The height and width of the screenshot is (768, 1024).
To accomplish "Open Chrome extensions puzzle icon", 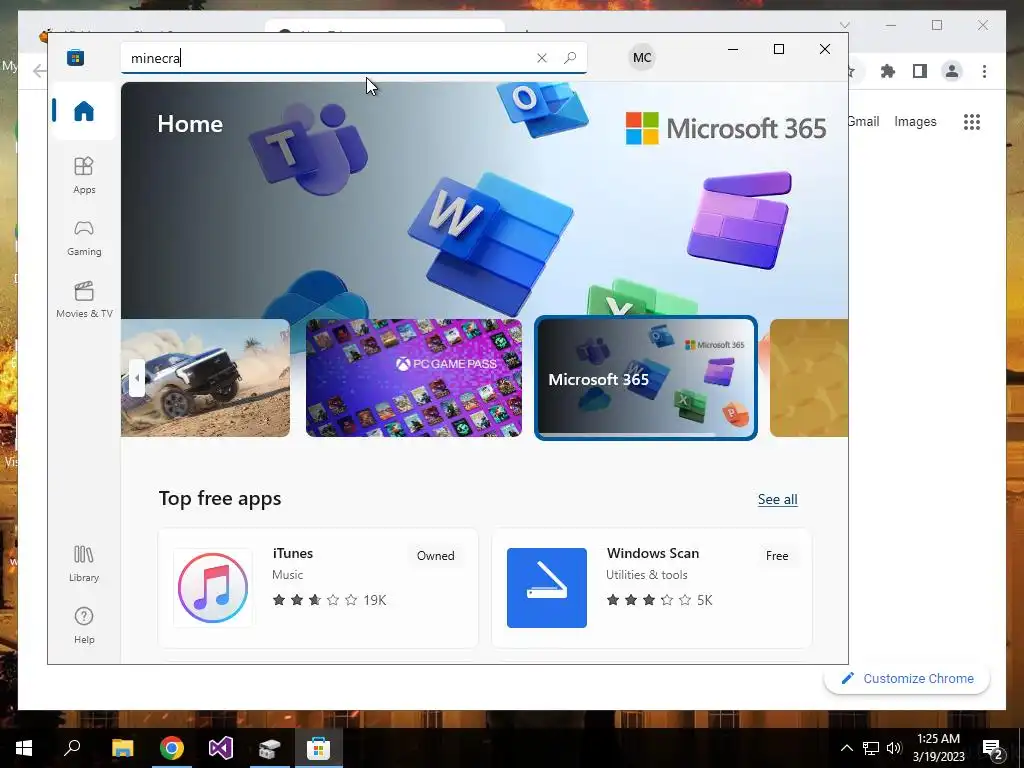I will [x=888, y=71].
